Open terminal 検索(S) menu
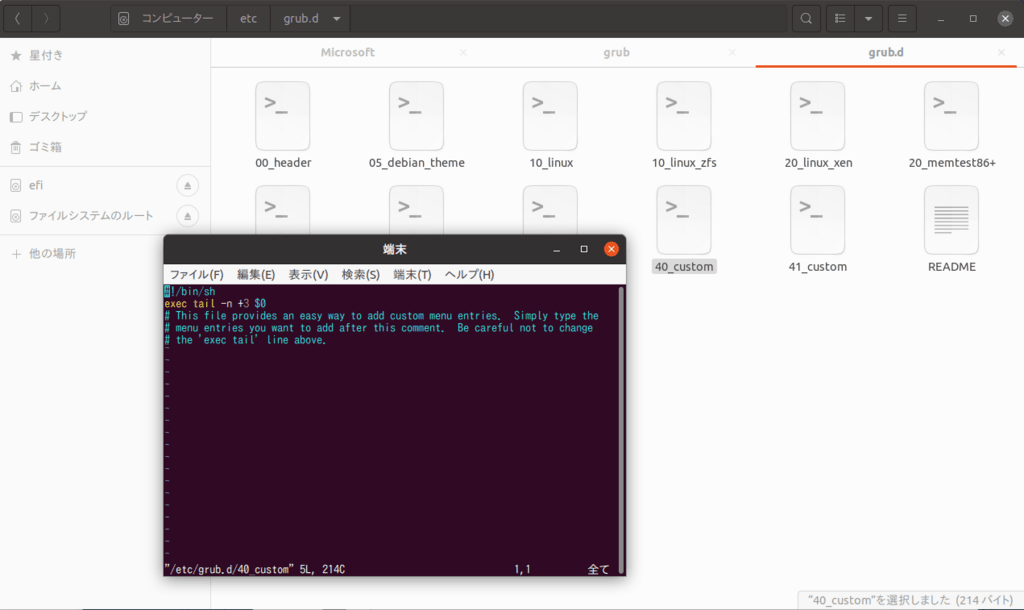This screenshot has width=1024, height=610. pyautogui.click(x=360, y=274)
